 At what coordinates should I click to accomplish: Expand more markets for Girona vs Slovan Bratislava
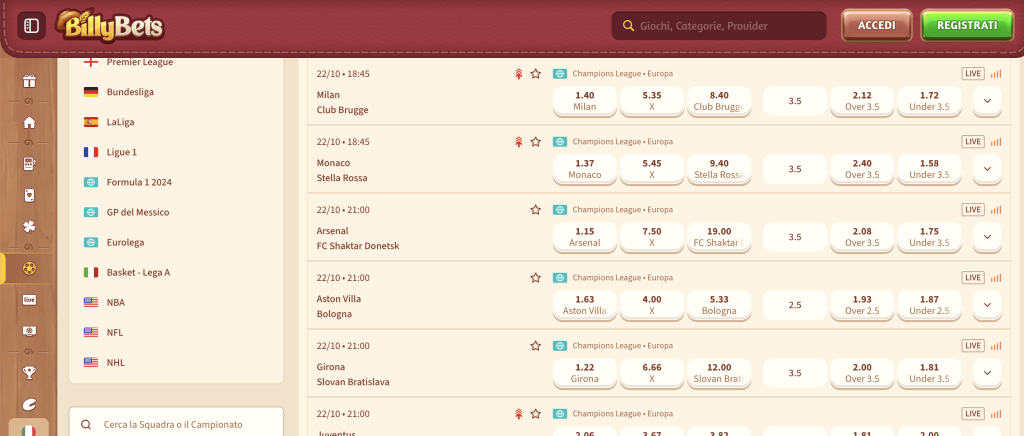pos(987,372)
